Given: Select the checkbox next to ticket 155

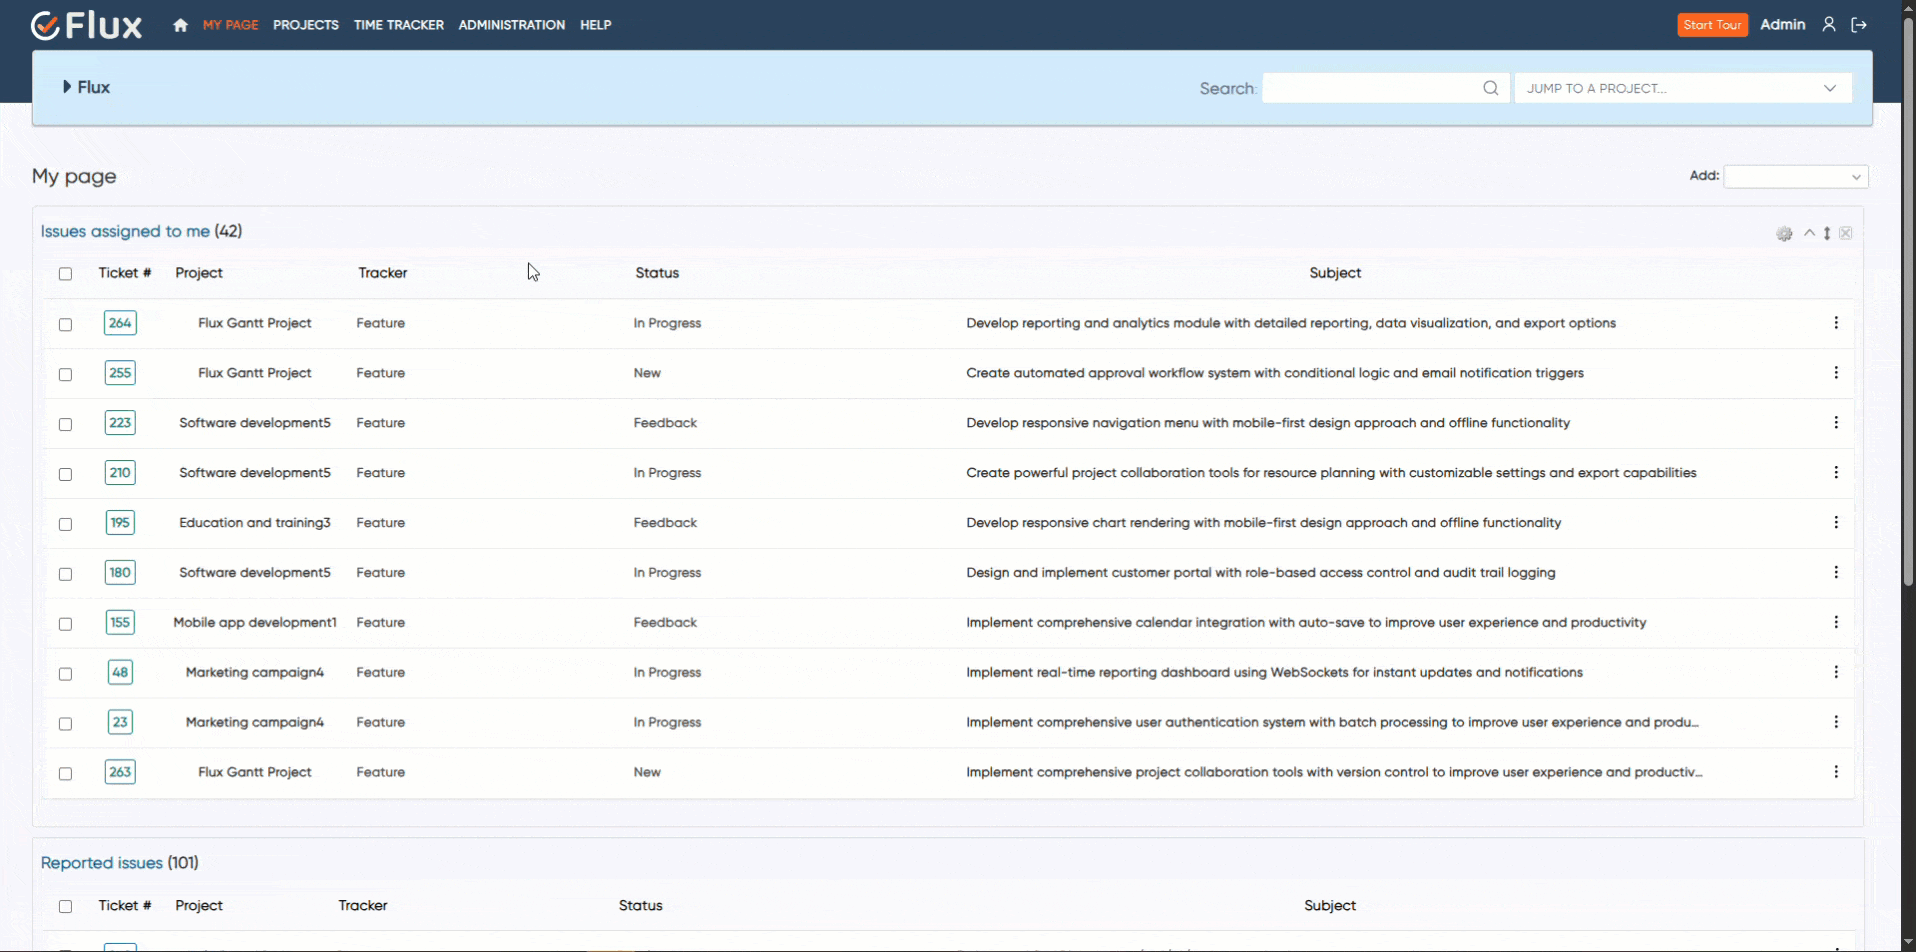Looking at the screenshot, I should [x=65, y=623].
